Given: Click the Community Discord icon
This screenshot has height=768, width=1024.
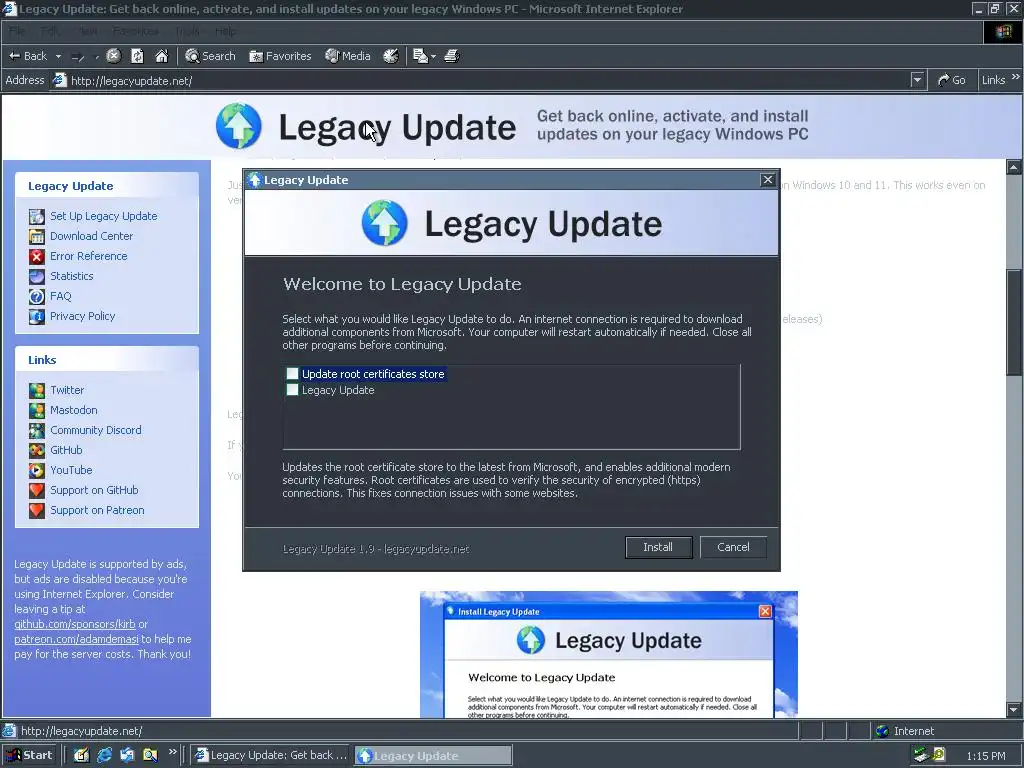Looking at the screenshot, I should tap(37, 430).
